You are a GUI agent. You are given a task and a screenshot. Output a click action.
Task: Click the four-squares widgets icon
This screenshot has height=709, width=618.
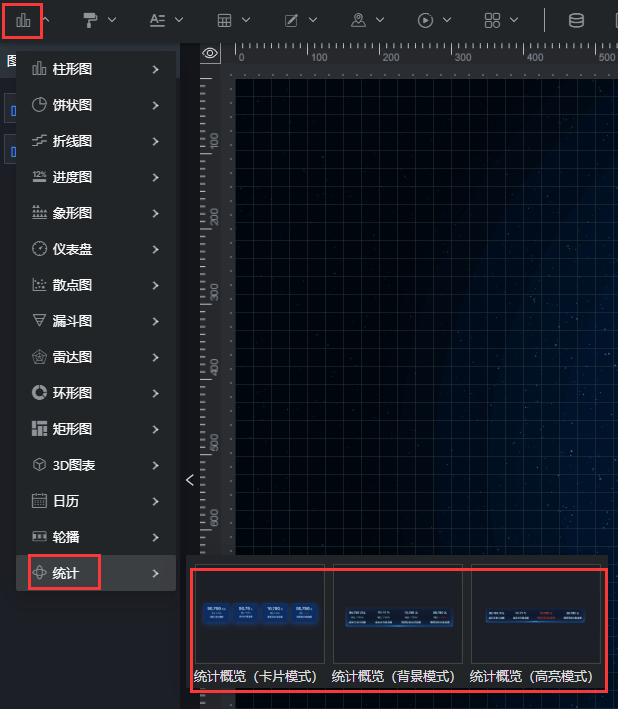pos(492,20)
